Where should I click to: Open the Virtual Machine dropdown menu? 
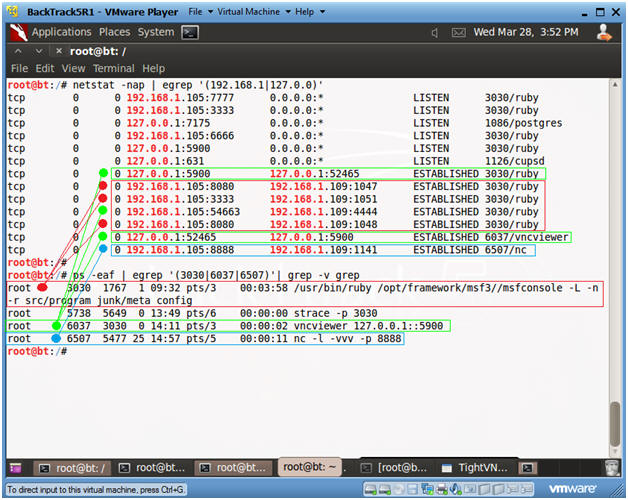click(x=254, y=12)
